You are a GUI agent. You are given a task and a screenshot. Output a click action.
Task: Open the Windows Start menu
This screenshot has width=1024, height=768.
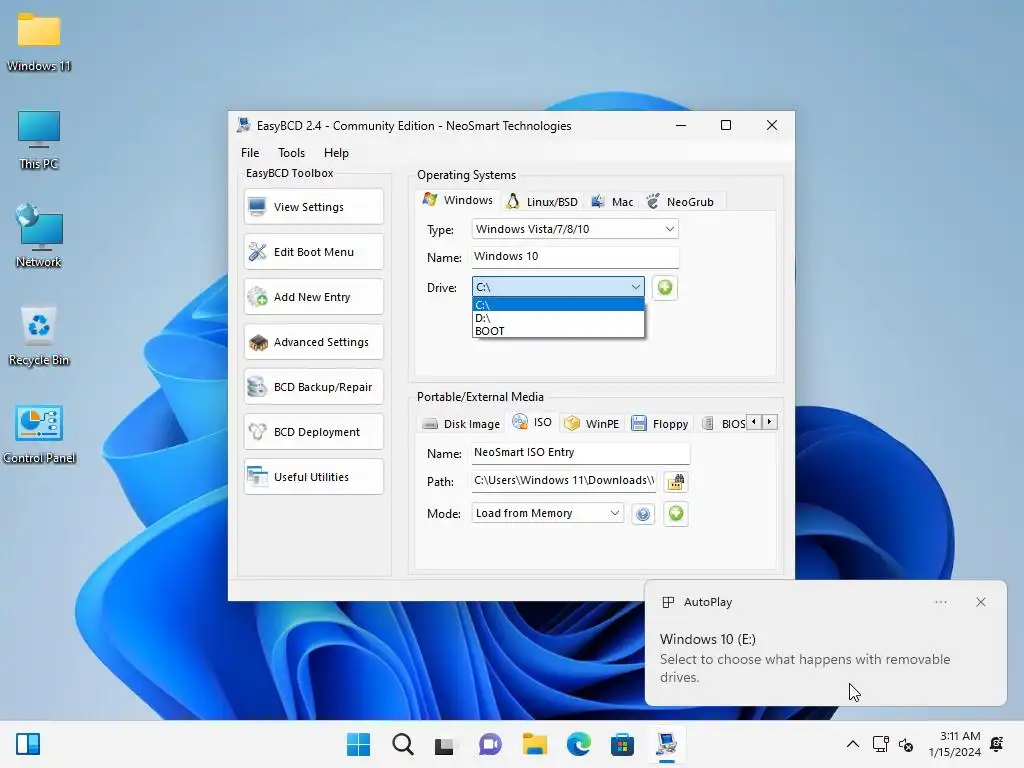pos(359,744)
